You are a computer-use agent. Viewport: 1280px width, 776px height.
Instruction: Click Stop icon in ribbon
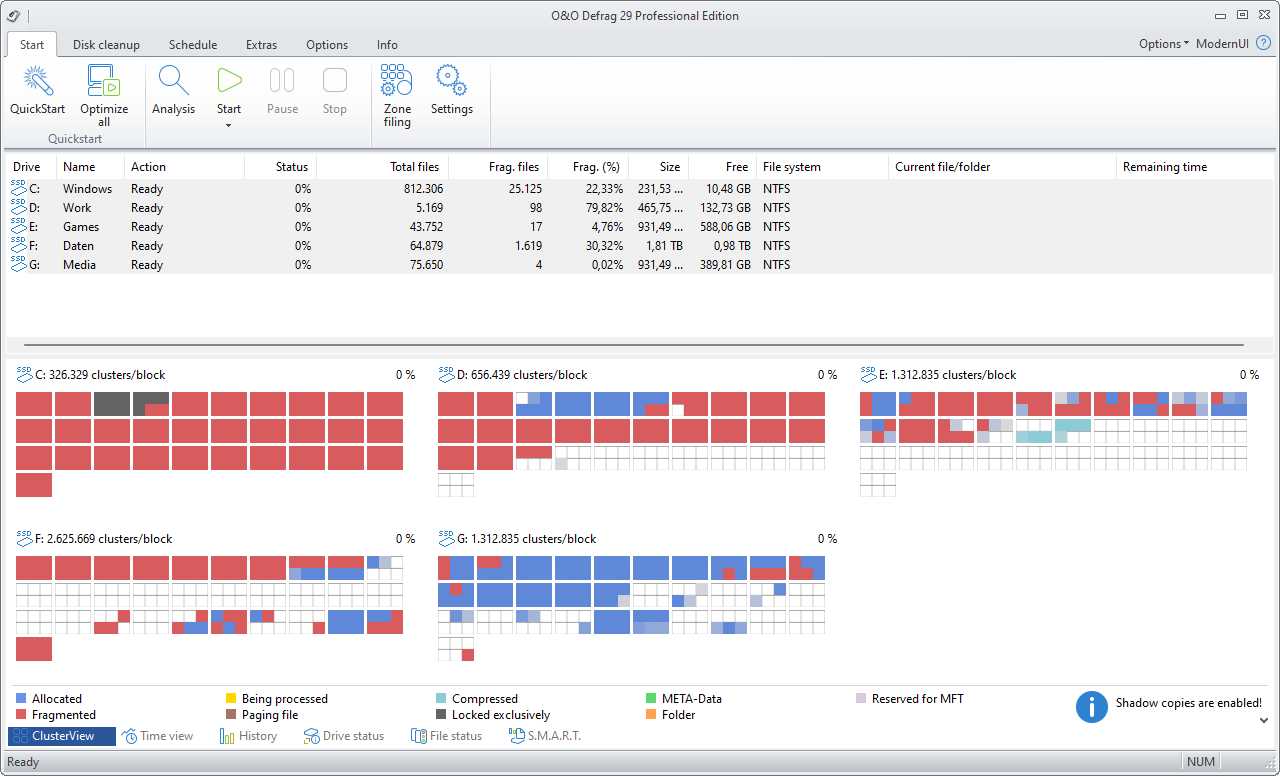pyautogui.click(x=335, y=80)
